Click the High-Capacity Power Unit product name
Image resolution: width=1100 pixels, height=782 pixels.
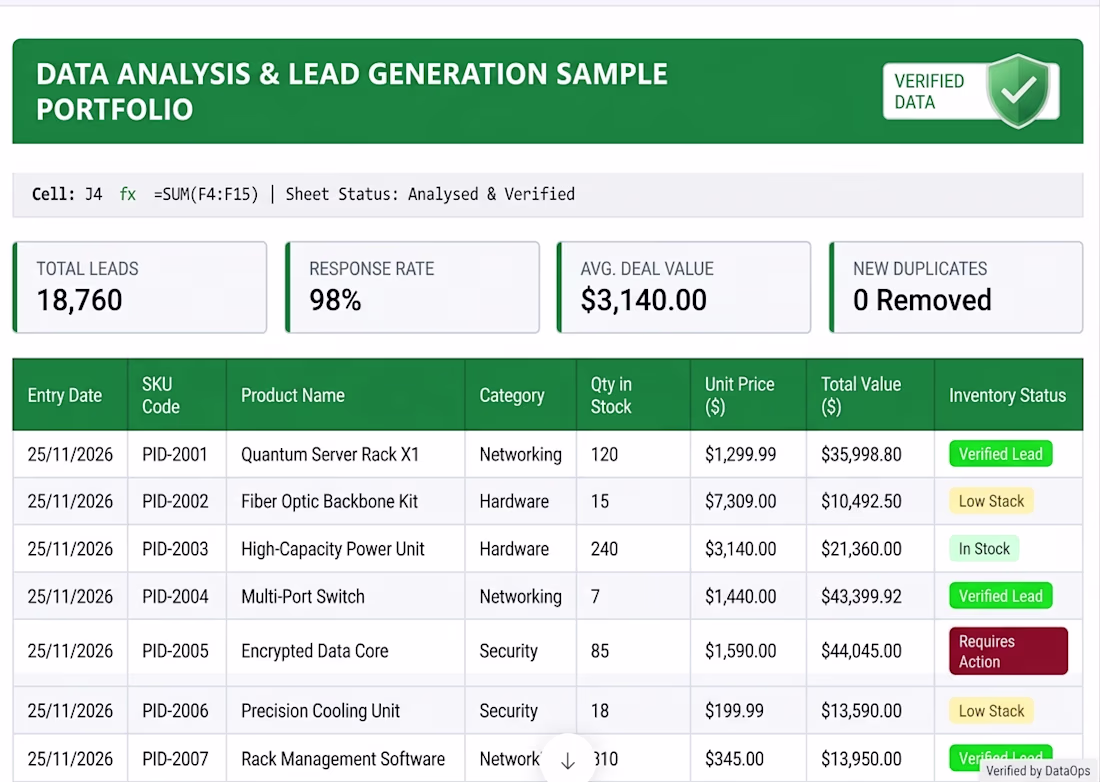[x=333, y=549]
